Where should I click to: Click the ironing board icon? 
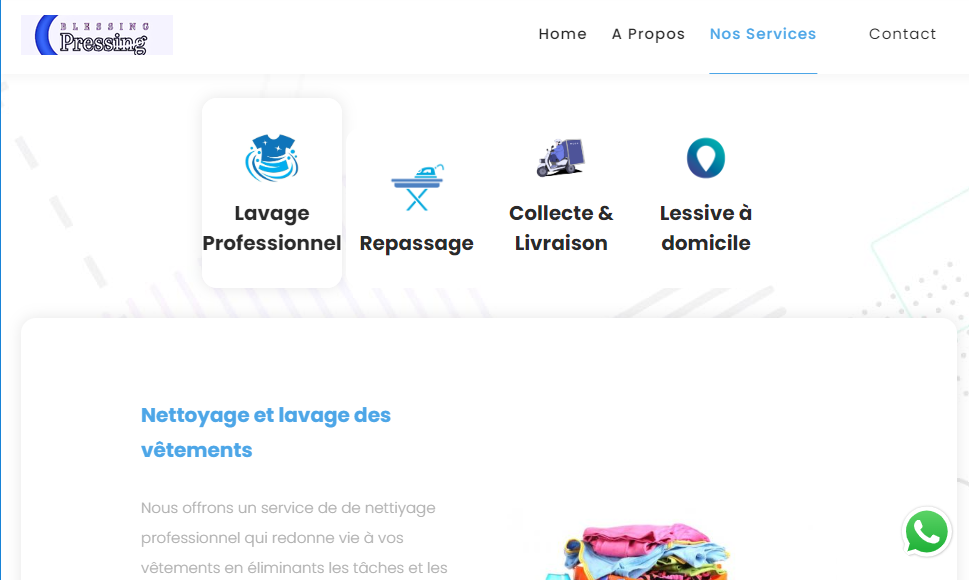(417, 187)
